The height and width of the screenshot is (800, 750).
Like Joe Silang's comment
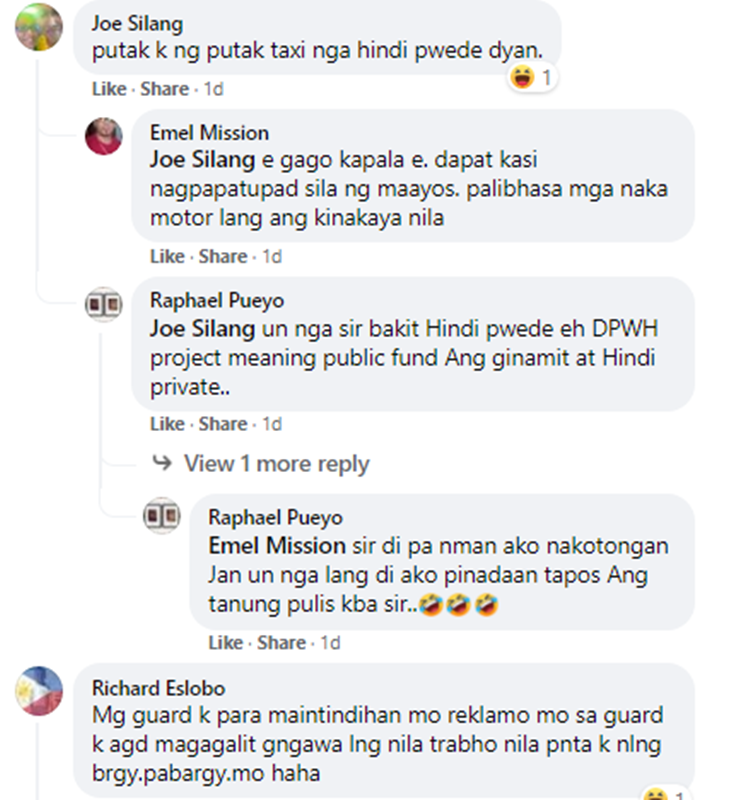pos(109,89)
